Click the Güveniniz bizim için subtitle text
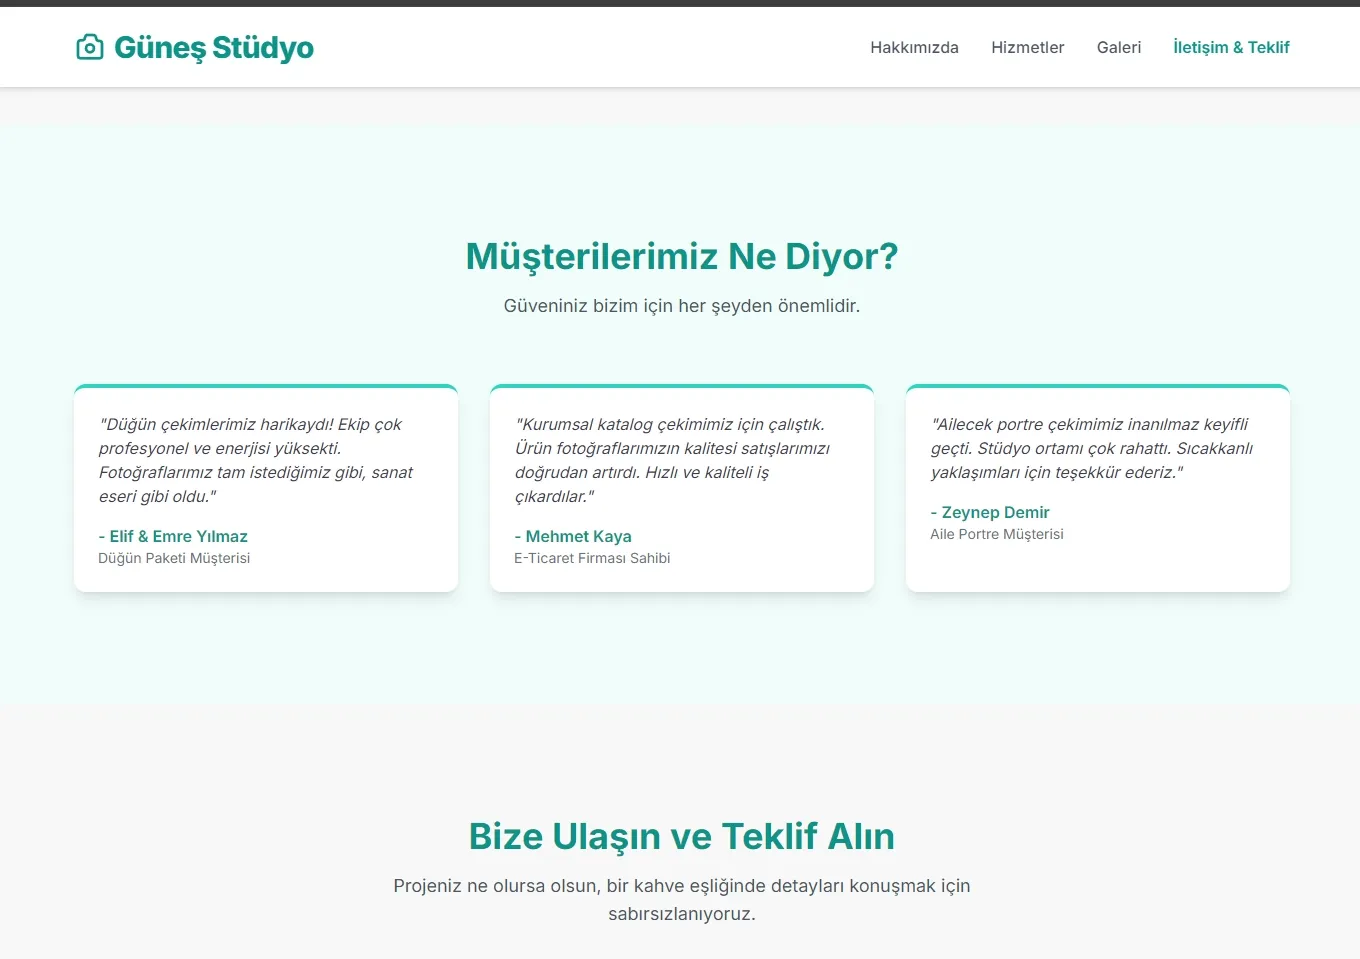 pyautogui.click(x=681, y=305)
